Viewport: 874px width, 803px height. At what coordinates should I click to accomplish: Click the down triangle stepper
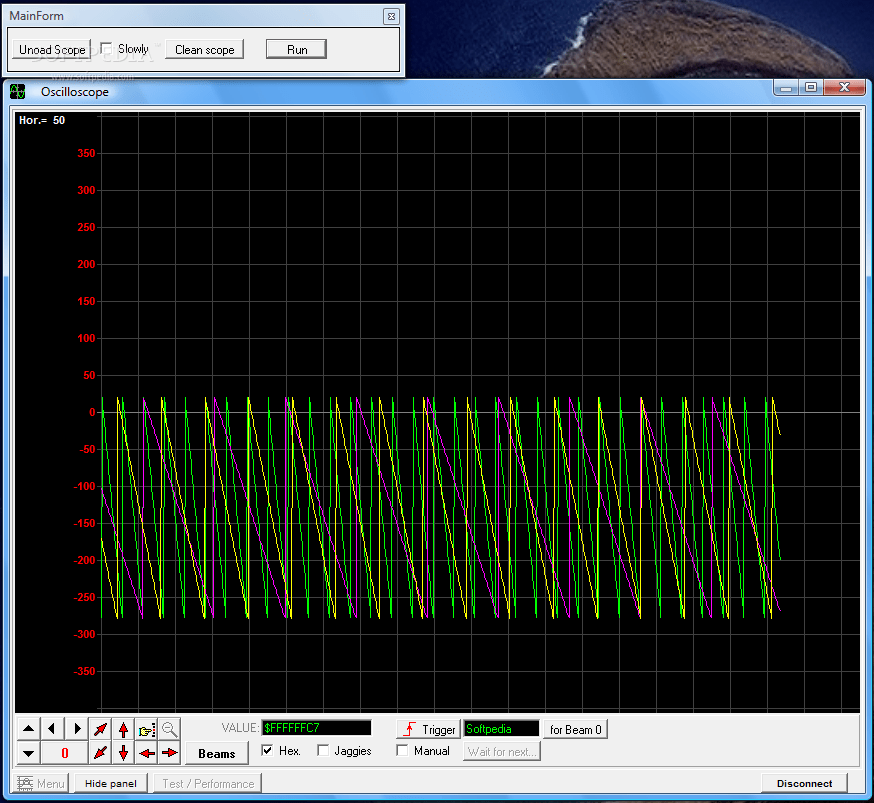tap(28, 752)
